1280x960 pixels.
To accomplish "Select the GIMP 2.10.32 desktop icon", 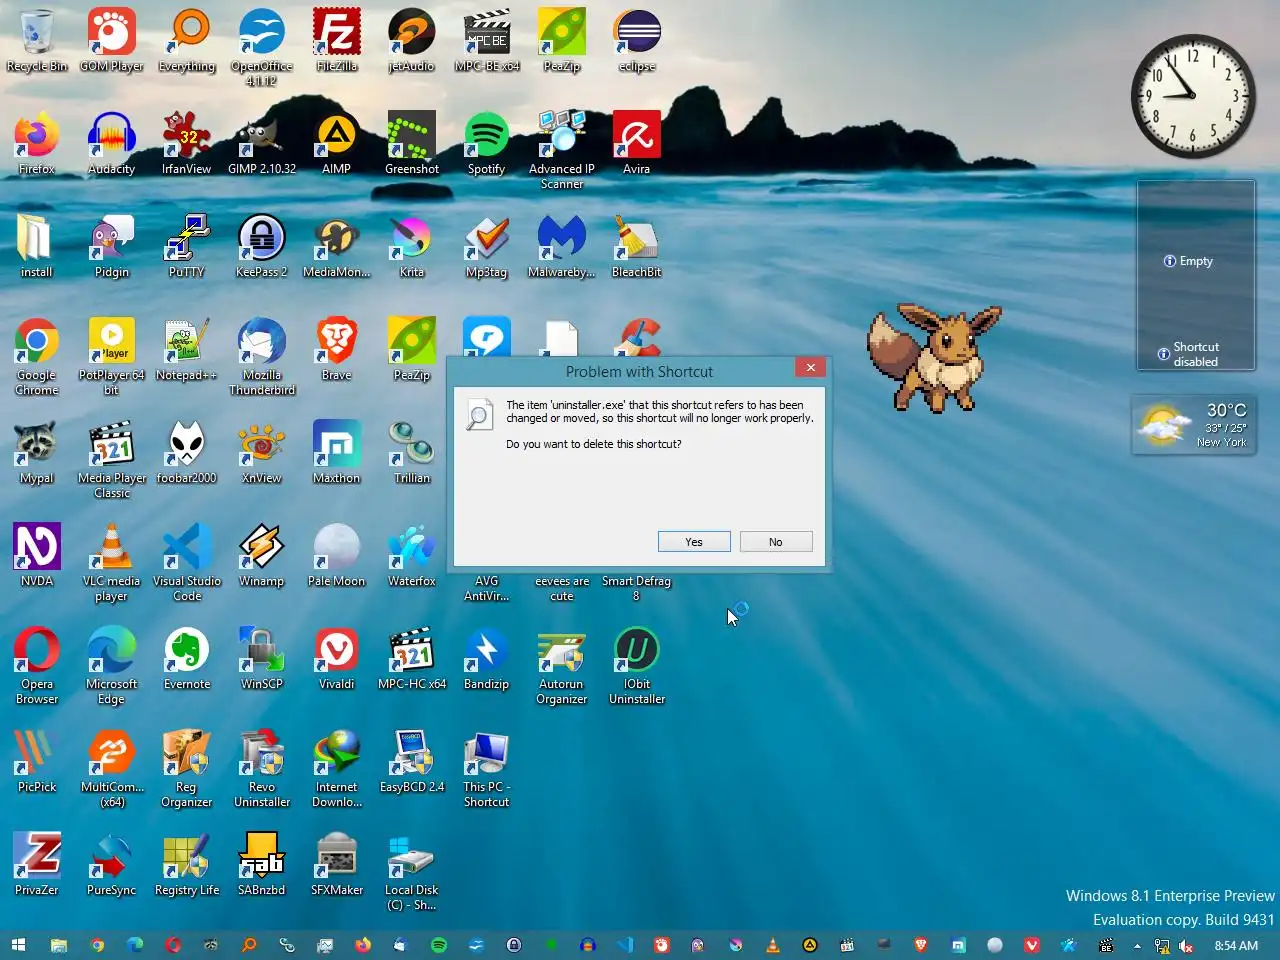I will pyautogui.click(x=262, y=143).
